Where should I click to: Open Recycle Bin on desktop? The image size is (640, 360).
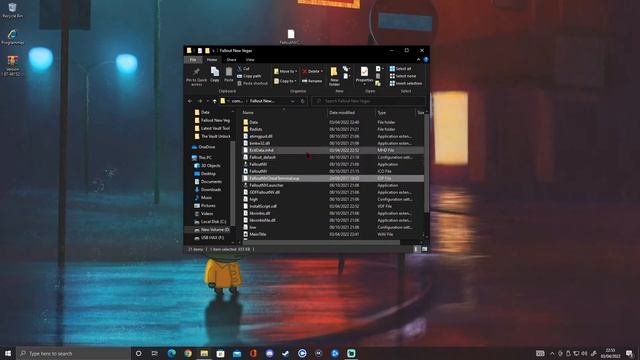(12, 11)
